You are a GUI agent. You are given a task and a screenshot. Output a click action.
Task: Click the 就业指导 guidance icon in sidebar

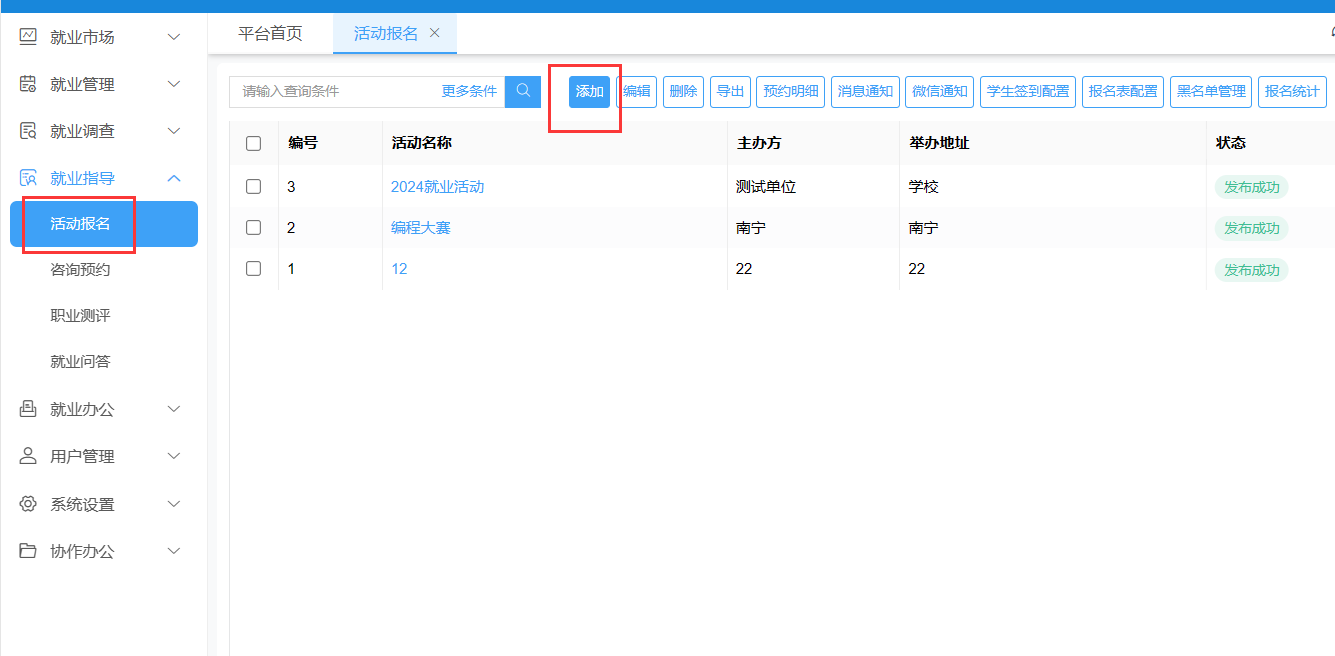pos(28,178)
